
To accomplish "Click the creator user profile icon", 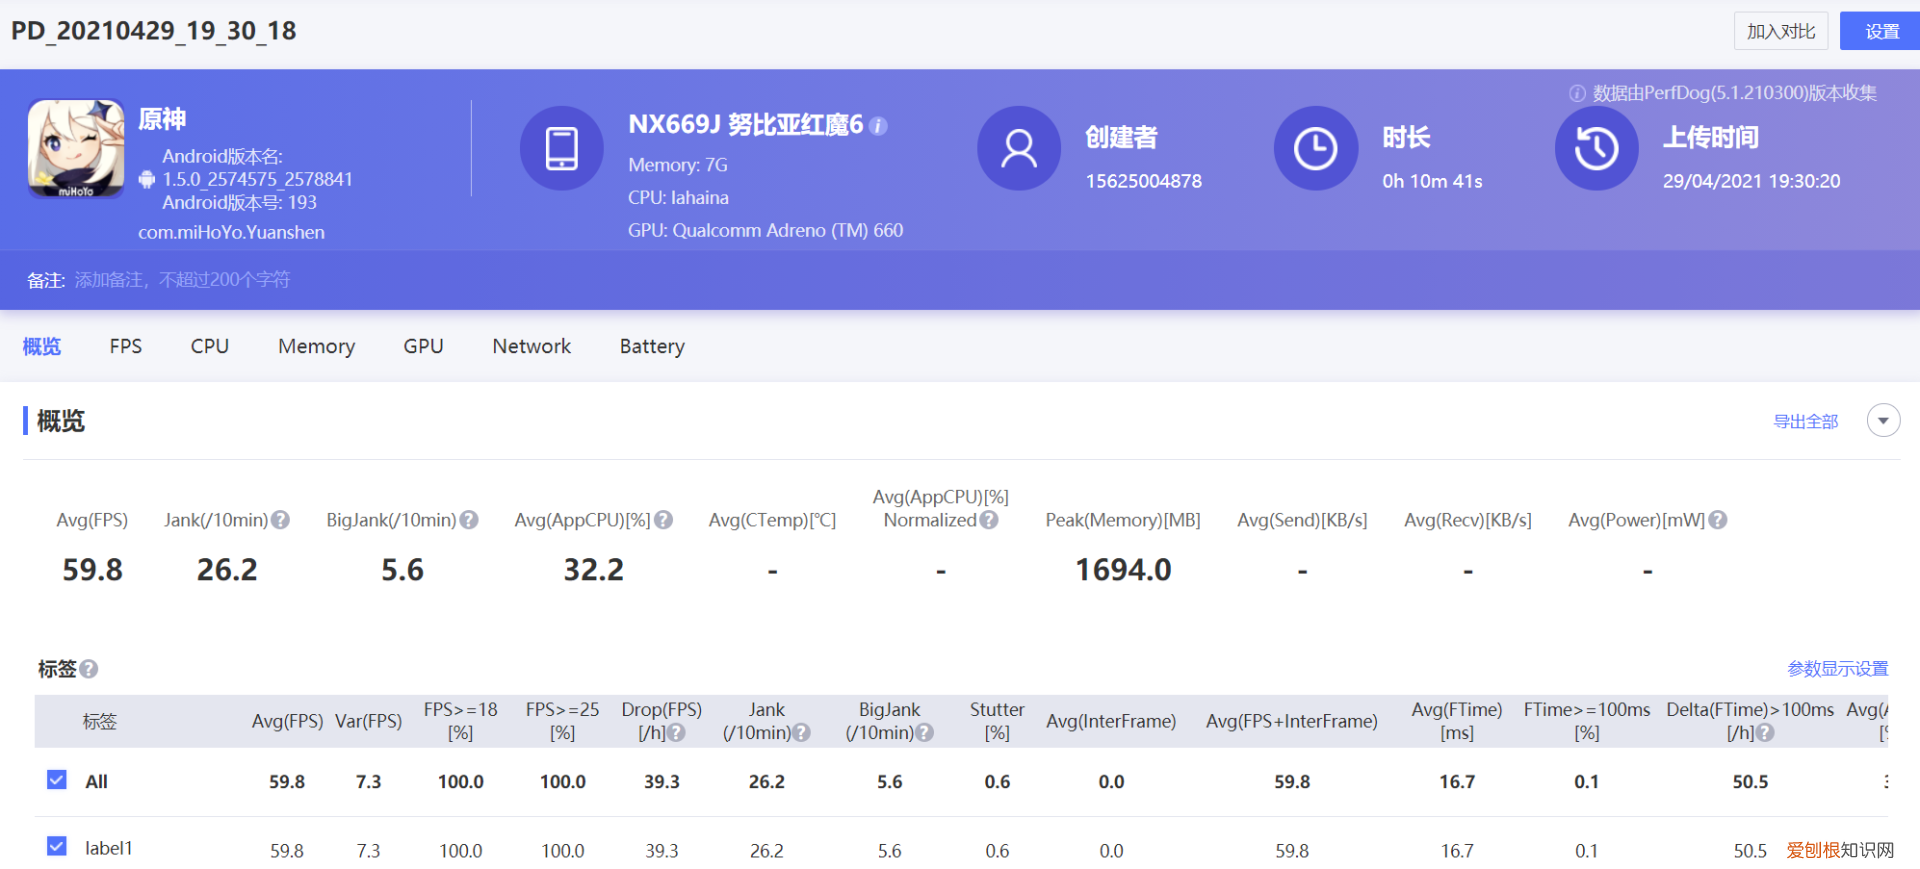I will tap(1018, 149).
